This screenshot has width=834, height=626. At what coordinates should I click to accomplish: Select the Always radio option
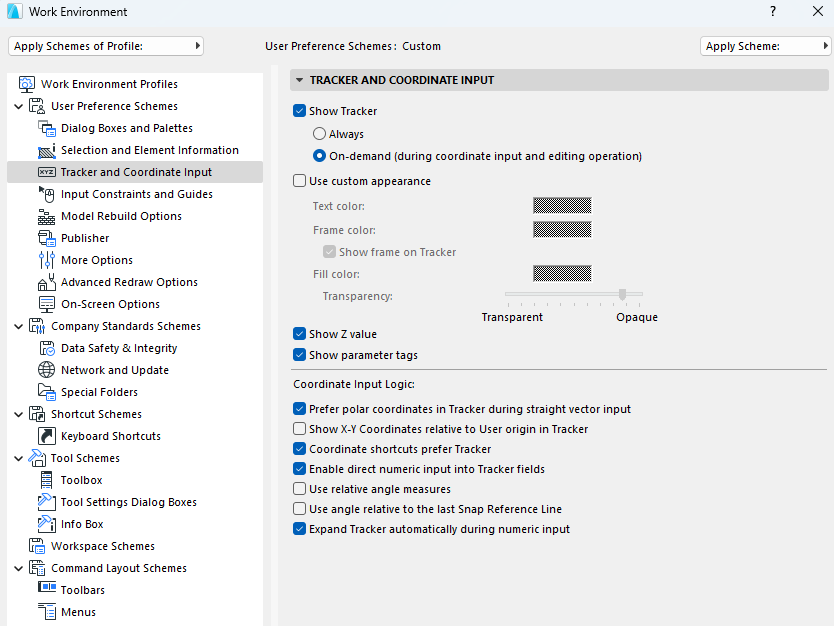coord(320,134)
